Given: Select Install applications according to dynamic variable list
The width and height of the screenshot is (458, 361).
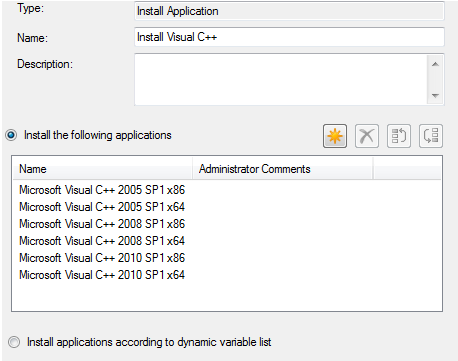Looking at the screenshot, I should click(14, 342).
